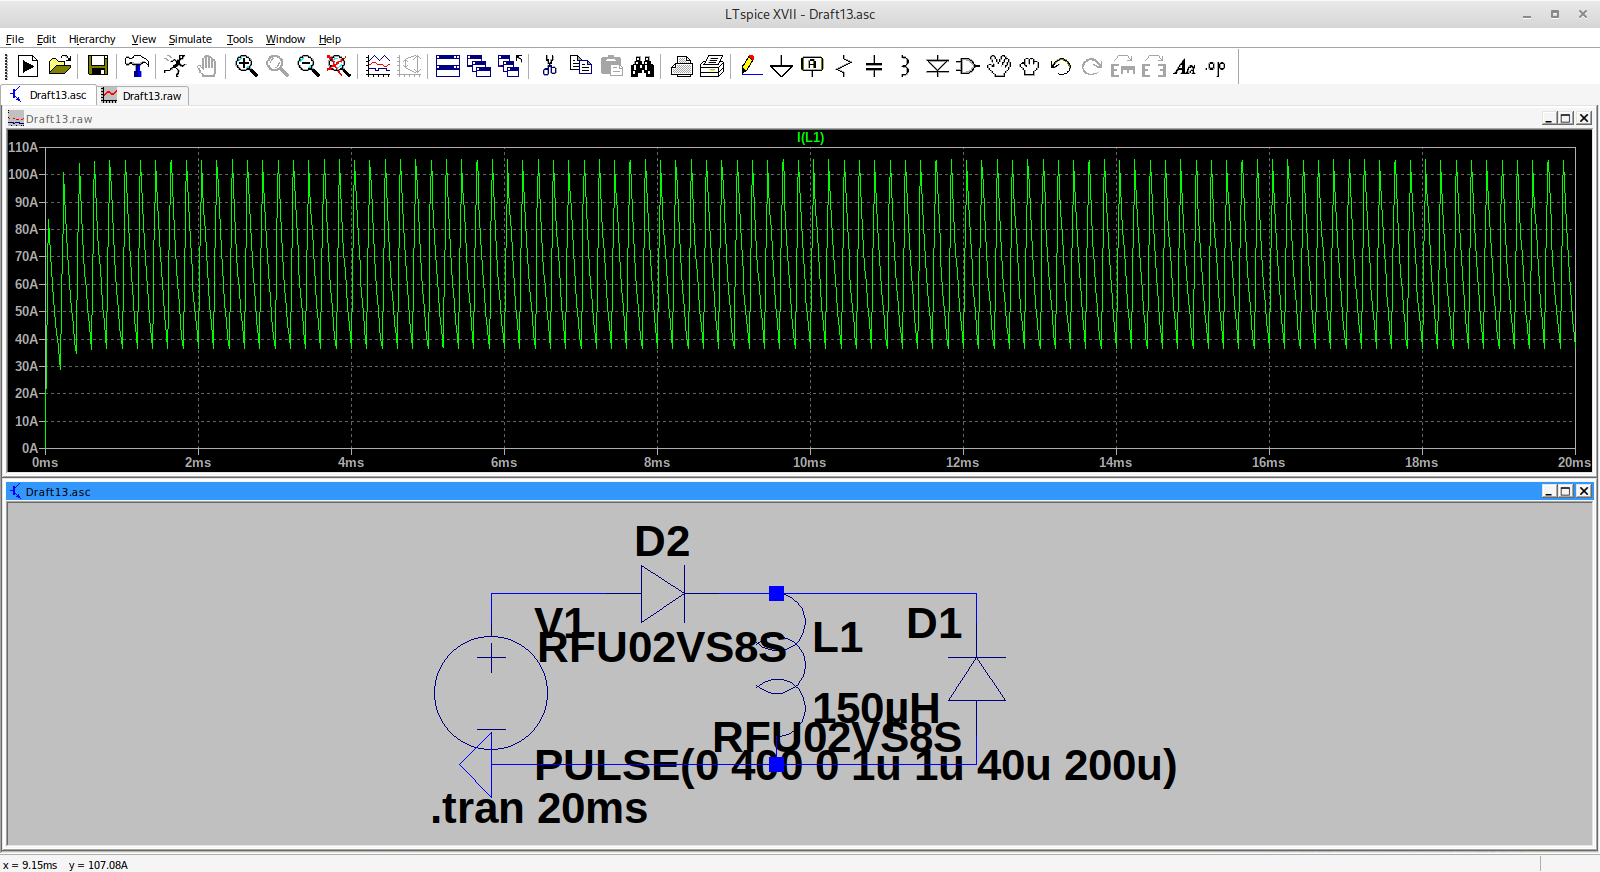1600x872 pixels.
Task: Pick the Ground symbol tool
Action: click(781, 66)
